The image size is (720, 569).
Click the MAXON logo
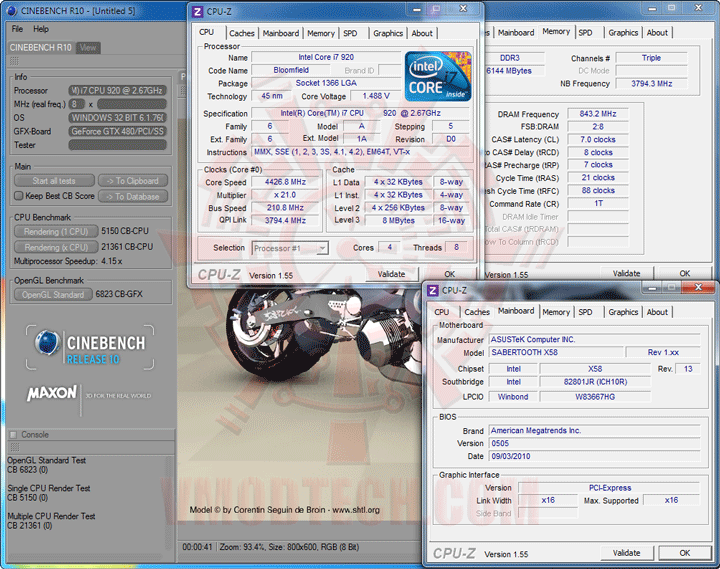pyautogui.click(x=52, y=393)
